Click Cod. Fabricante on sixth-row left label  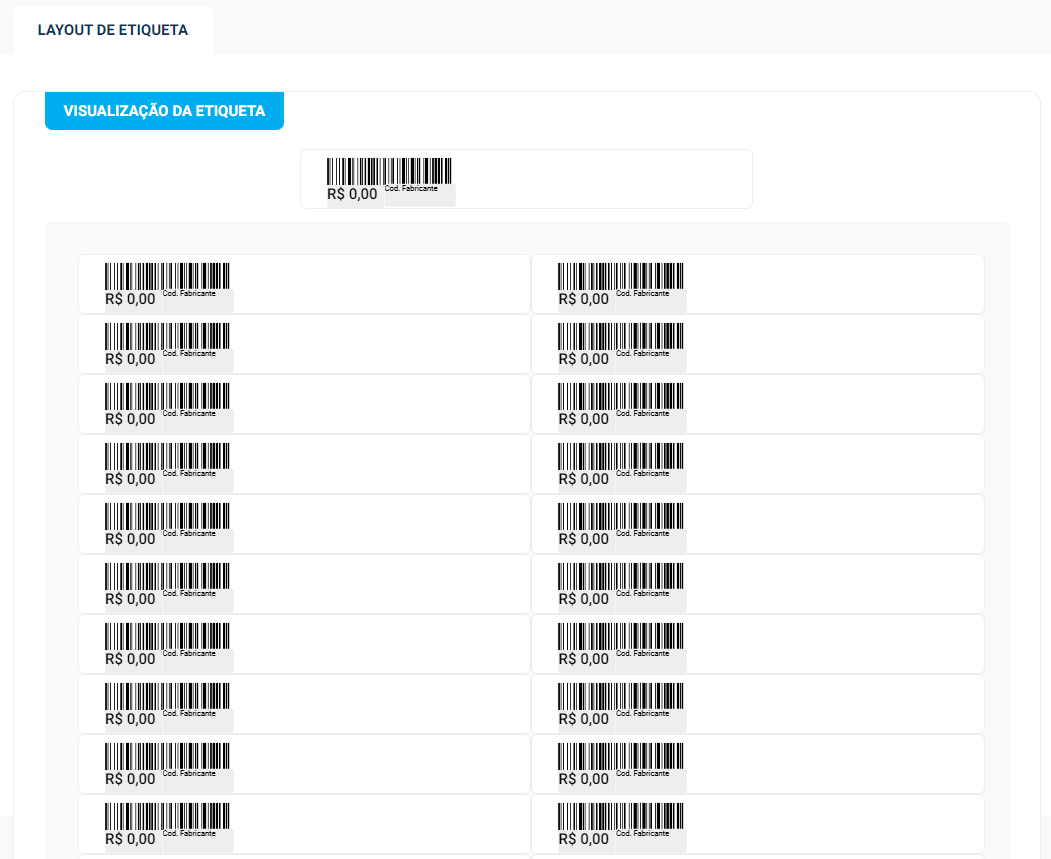[x=189, y=593]
